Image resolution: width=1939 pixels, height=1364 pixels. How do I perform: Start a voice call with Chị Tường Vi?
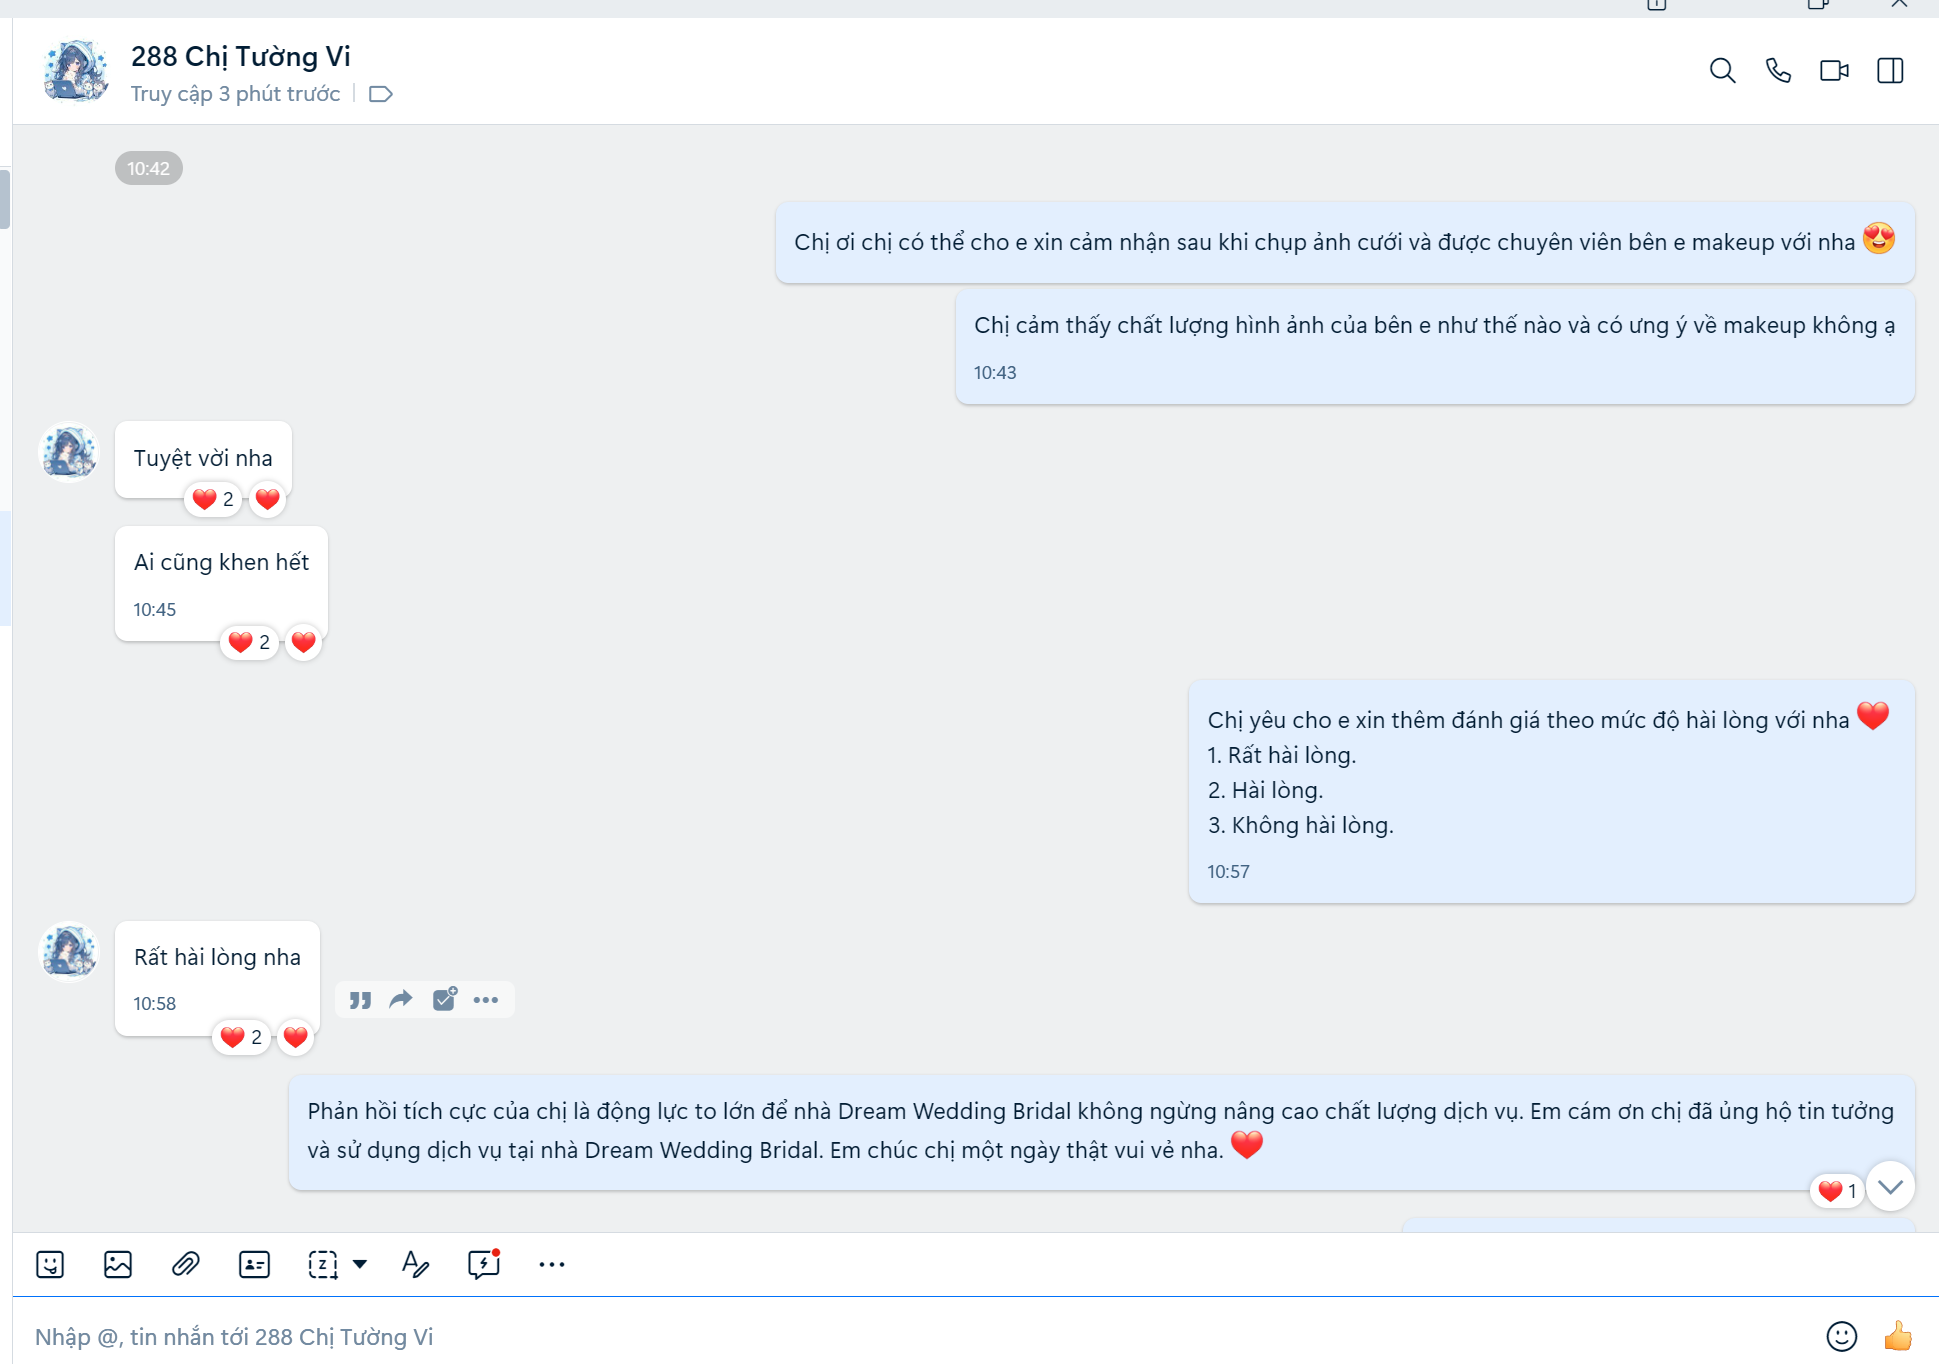coord(1778,71)
